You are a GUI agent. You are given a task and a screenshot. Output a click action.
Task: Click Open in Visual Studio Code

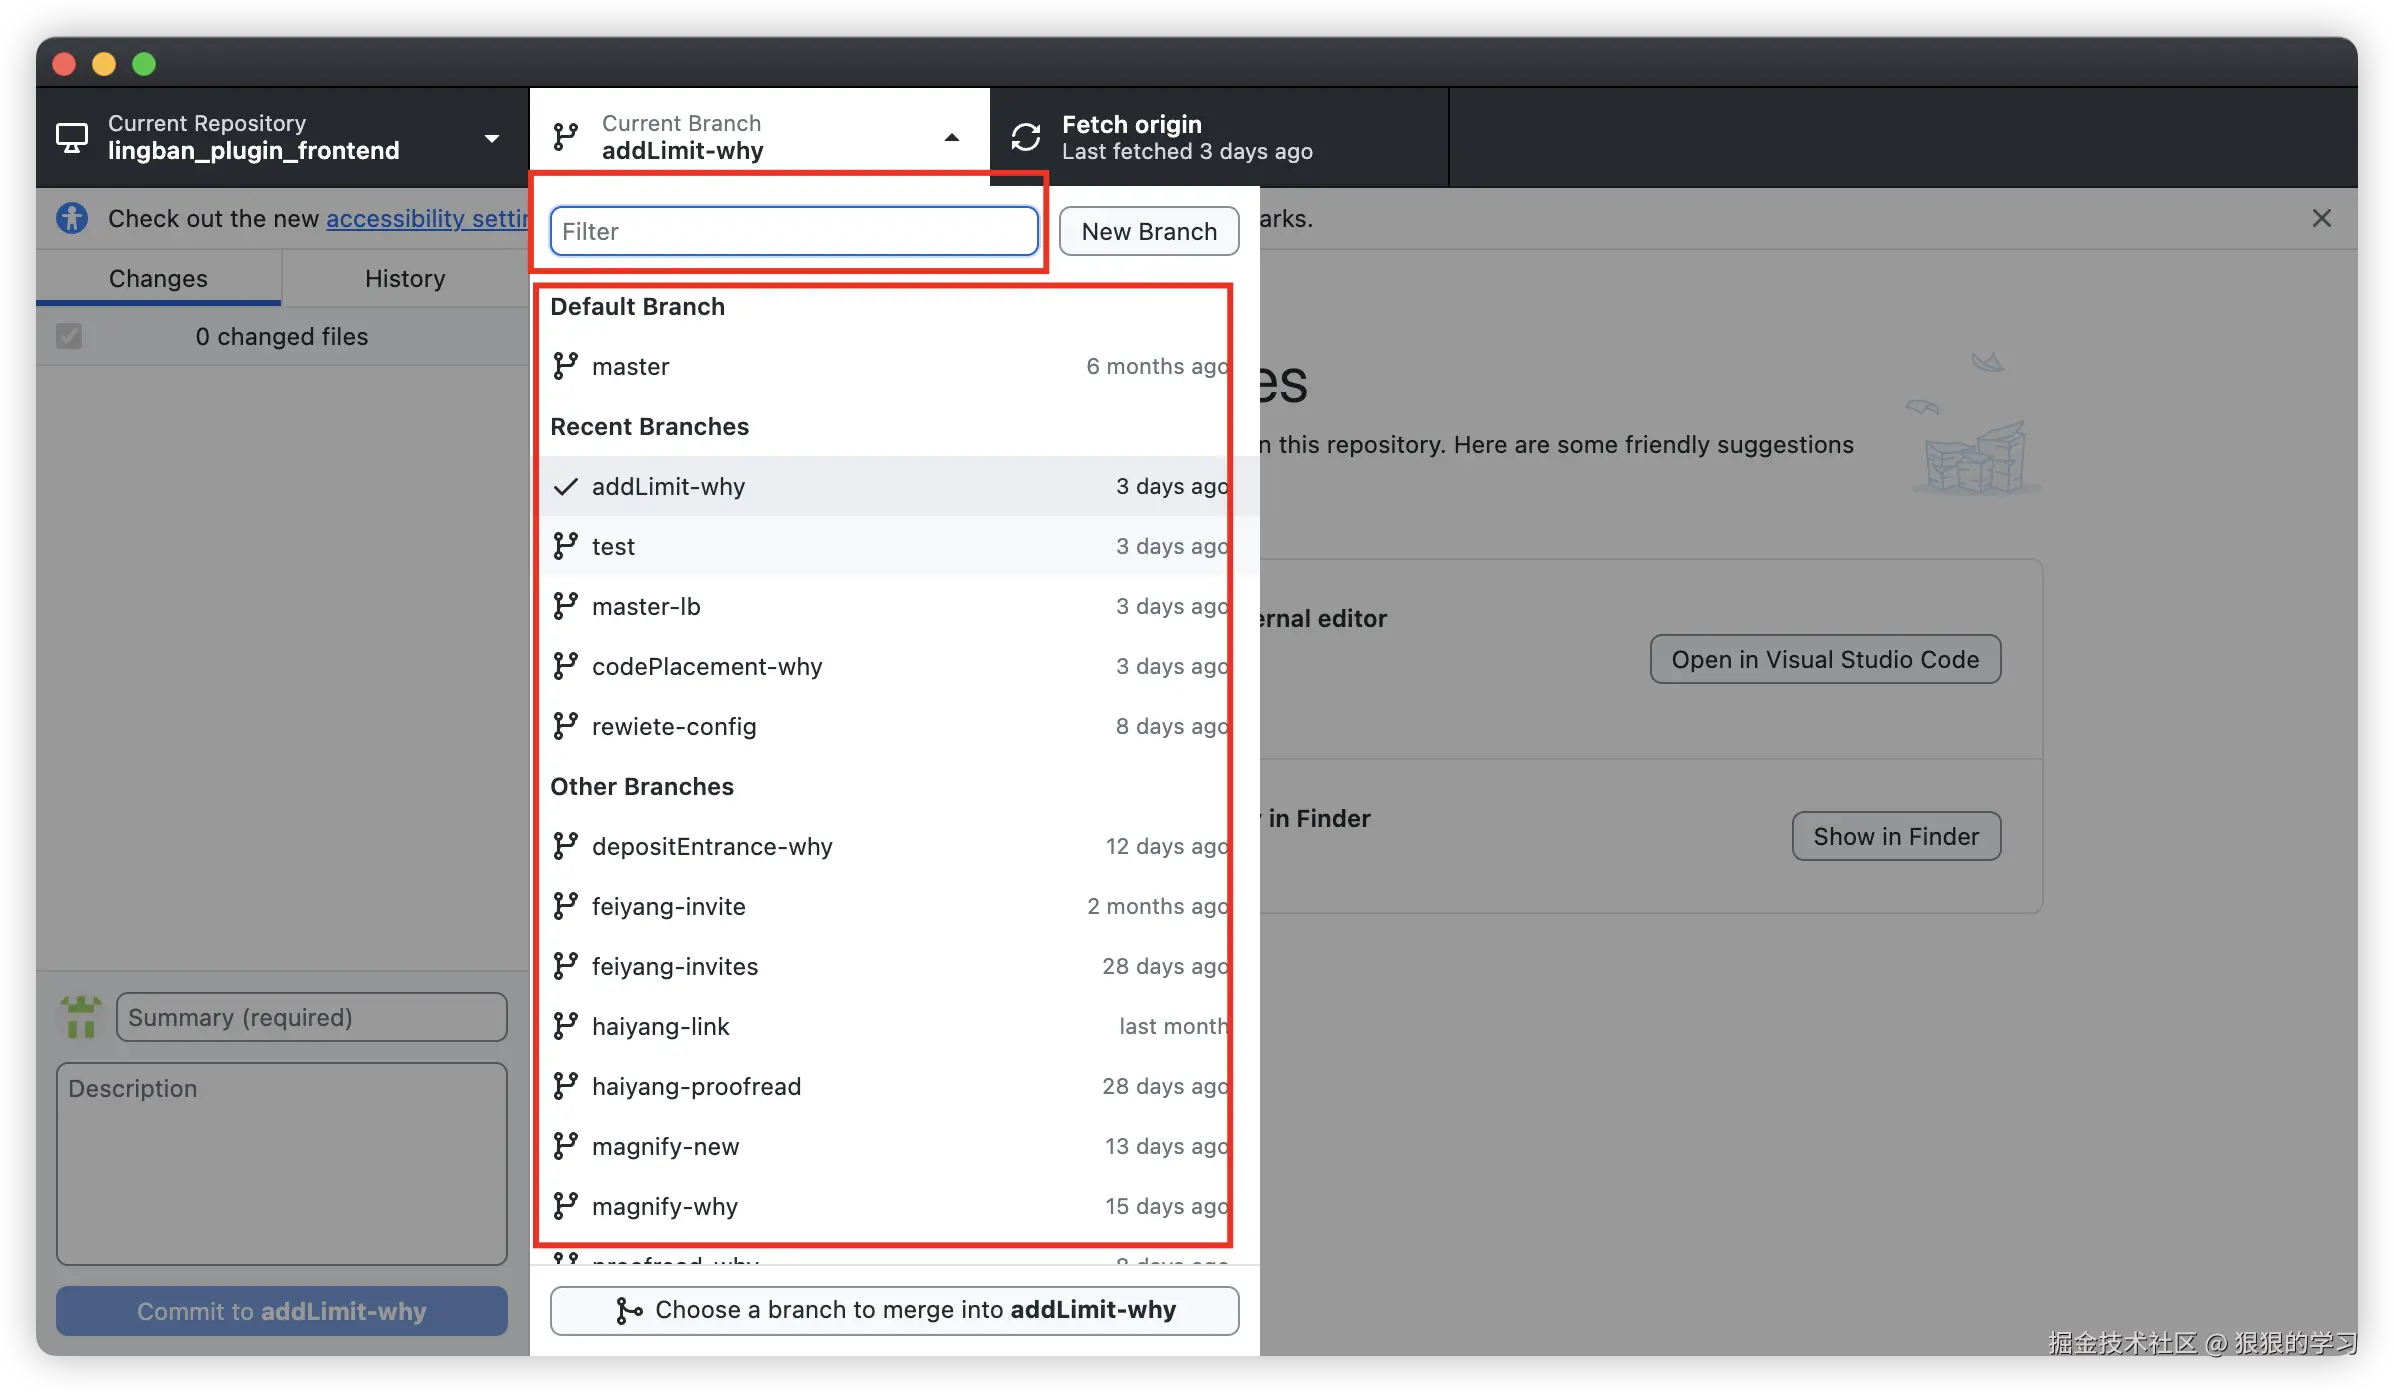tap(1825, 659)
